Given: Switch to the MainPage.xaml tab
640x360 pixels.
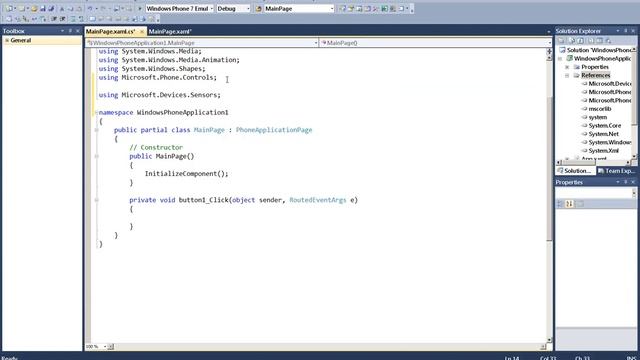Looking at the screenshot, I should [170, 31].
